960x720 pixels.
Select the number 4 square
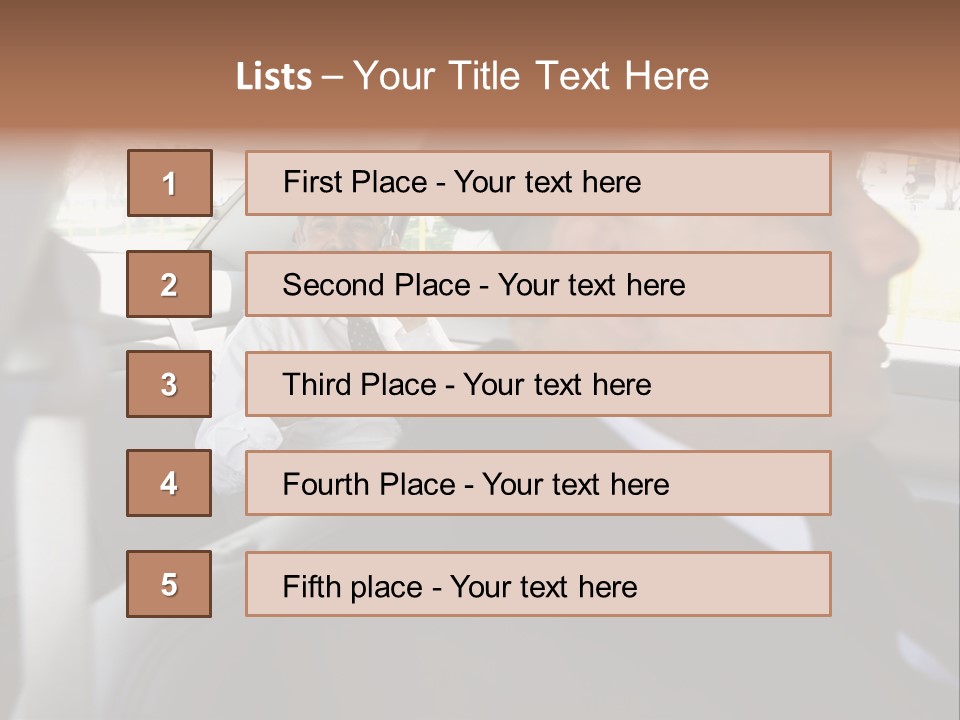169,483
